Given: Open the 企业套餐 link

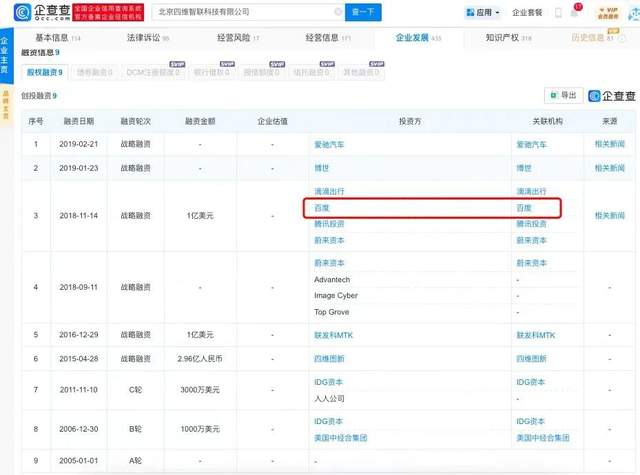Looking at the screenshot, I should (527, 14).
